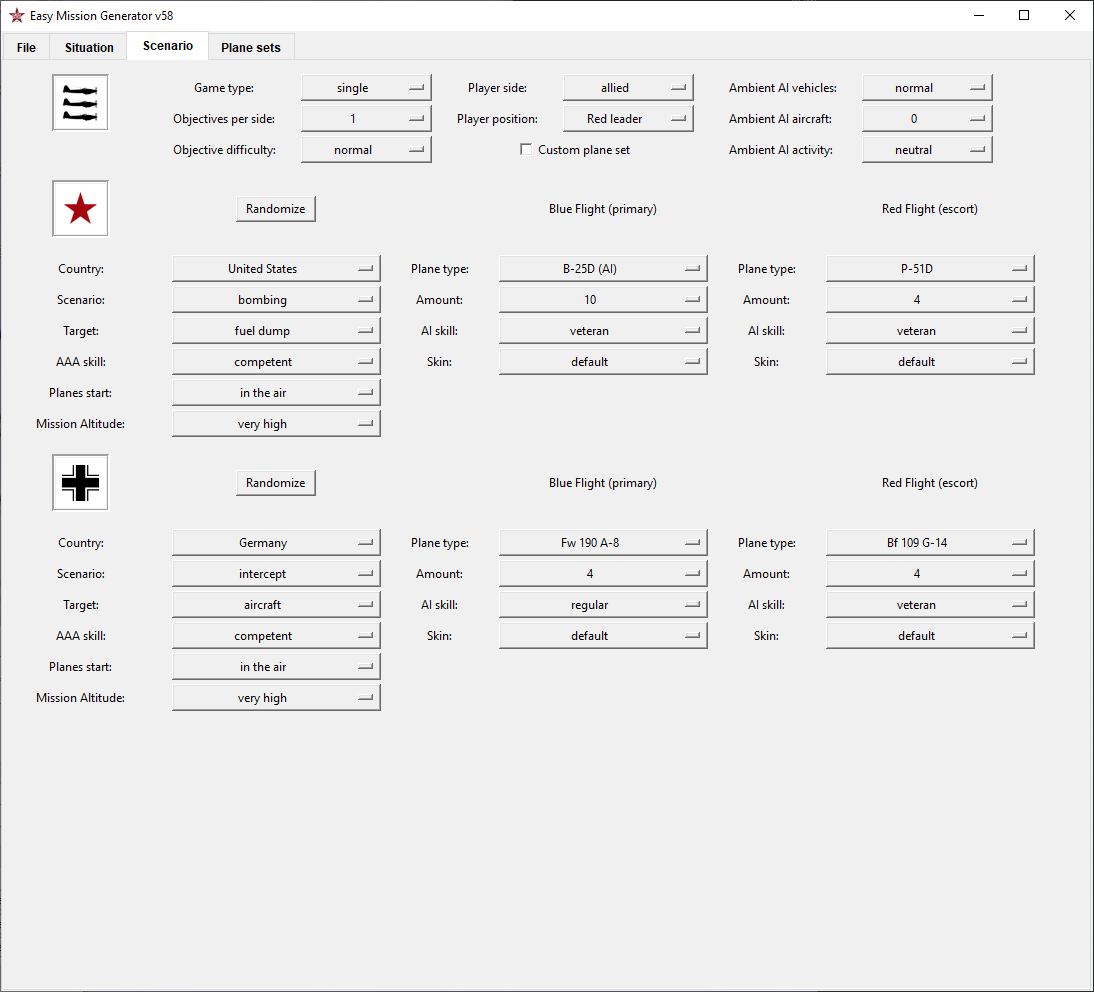The image size is (1094, 992).
Task: Change Allied Blue Flight amount of 10
Action: pyautogui.click(x=603, y=299)
